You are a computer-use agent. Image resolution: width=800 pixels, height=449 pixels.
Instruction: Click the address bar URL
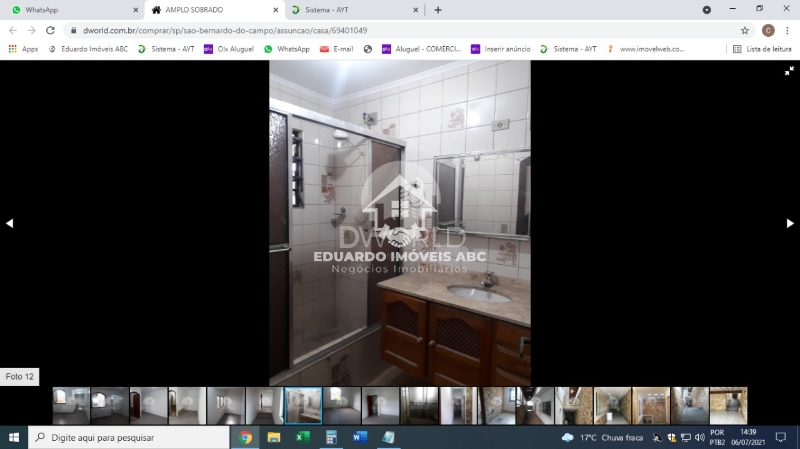coord(225,31)
